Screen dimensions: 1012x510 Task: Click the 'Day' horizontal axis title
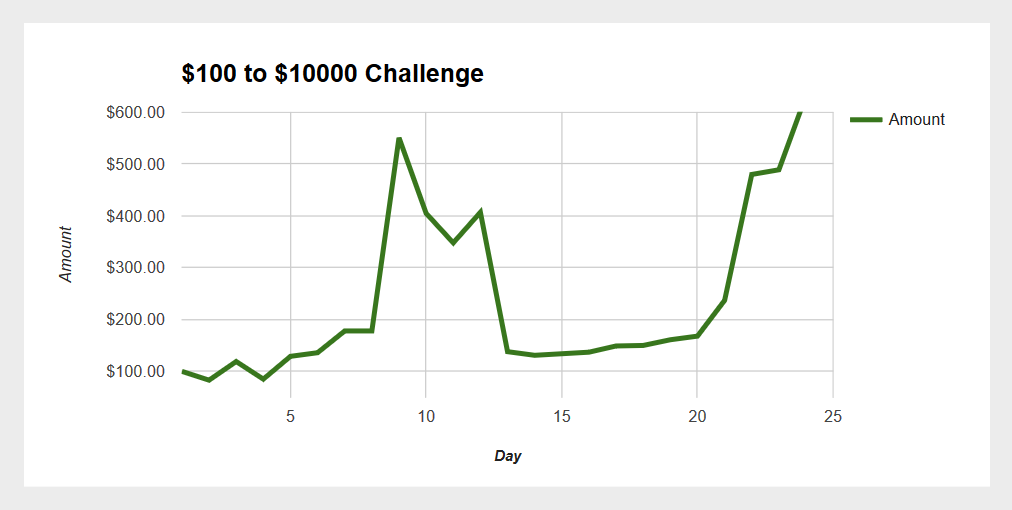[x=507, y=456]
